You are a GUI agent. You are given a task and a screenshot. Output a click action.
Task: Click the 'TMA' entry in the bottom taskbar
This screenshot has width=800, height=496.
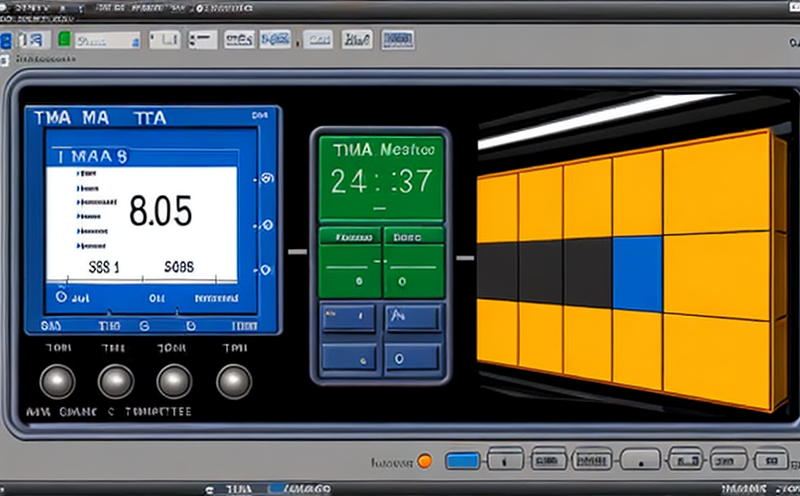point(239,490)
